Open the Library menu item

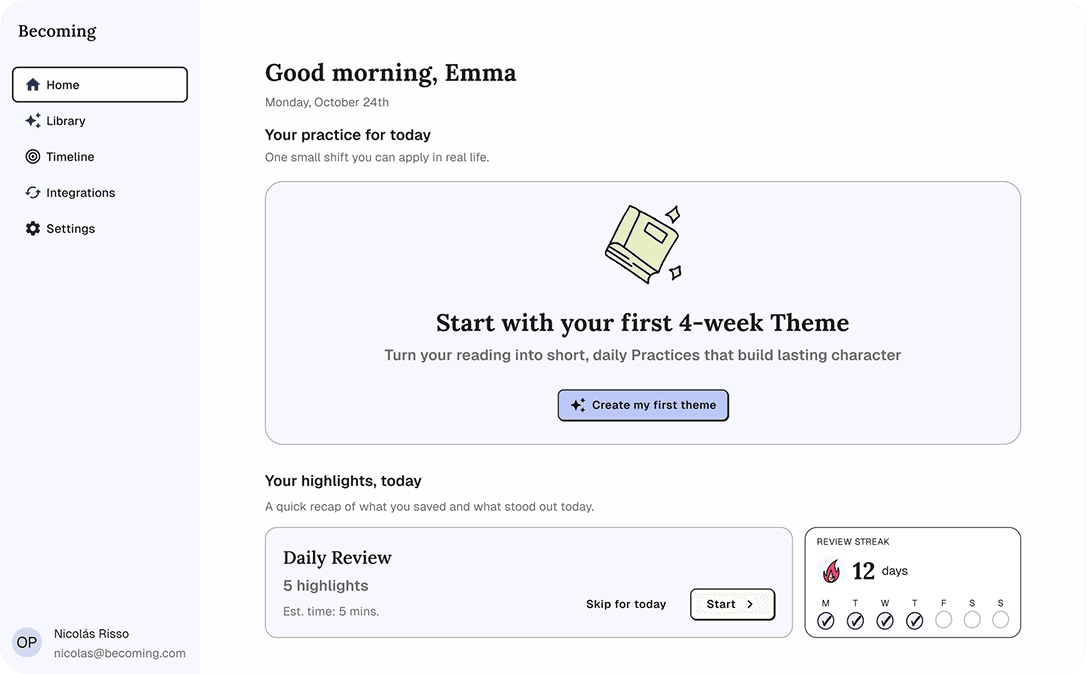(x=66, y=121)
